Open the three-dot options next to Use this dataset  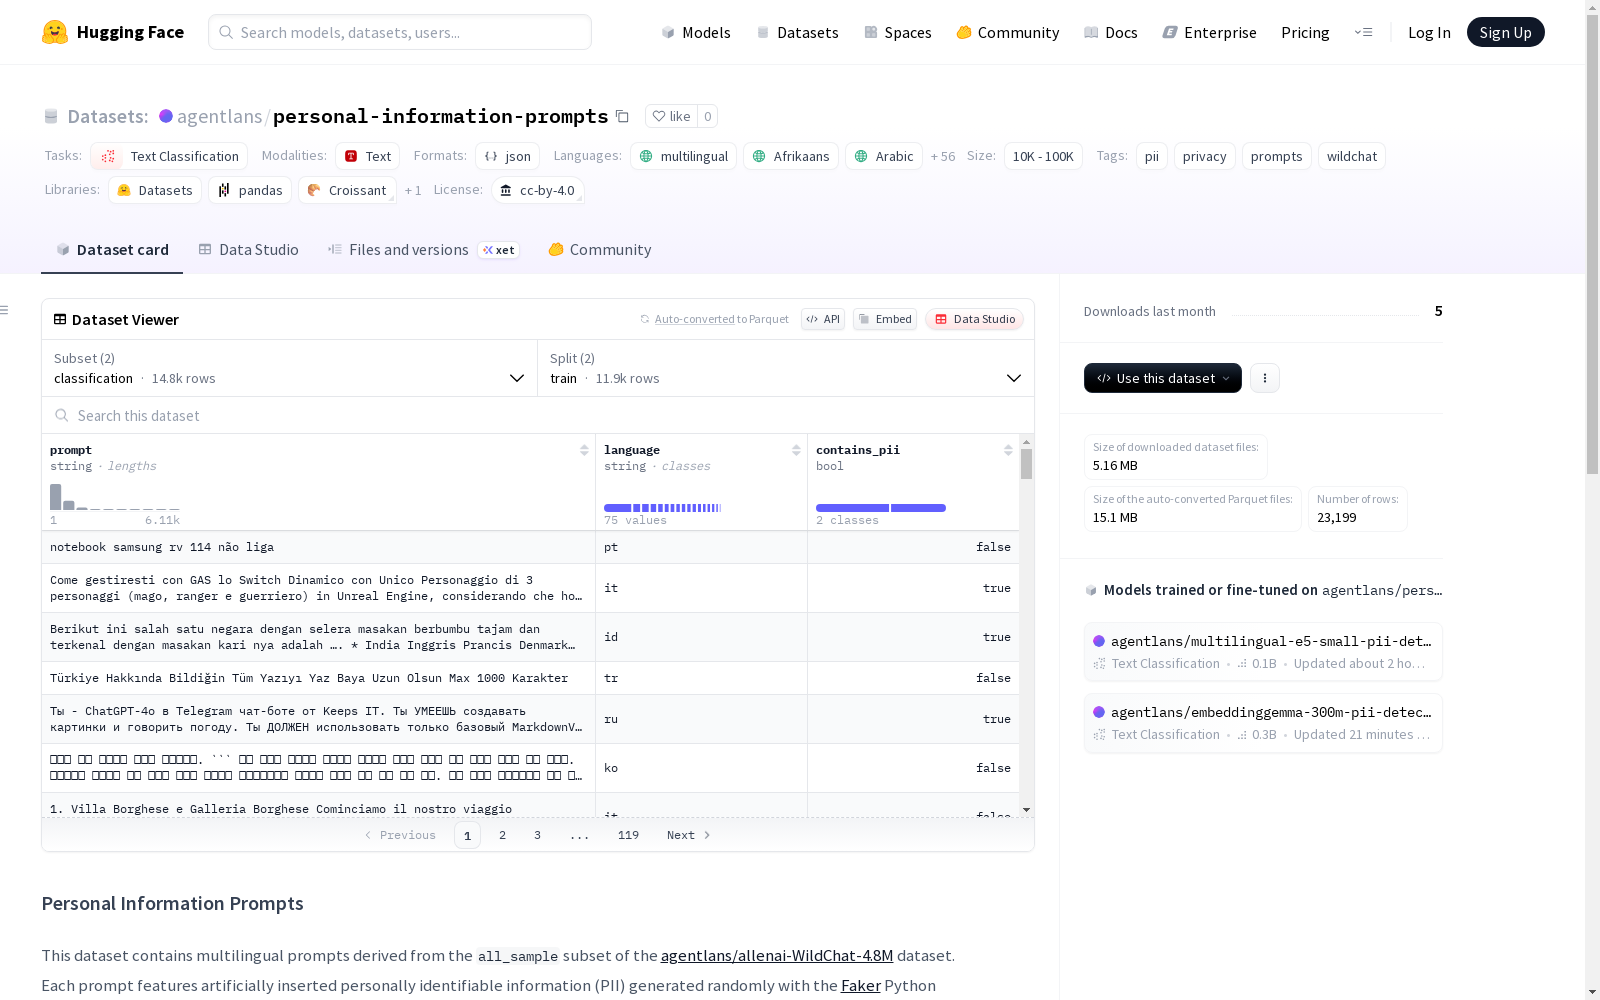pos(1265,378)
